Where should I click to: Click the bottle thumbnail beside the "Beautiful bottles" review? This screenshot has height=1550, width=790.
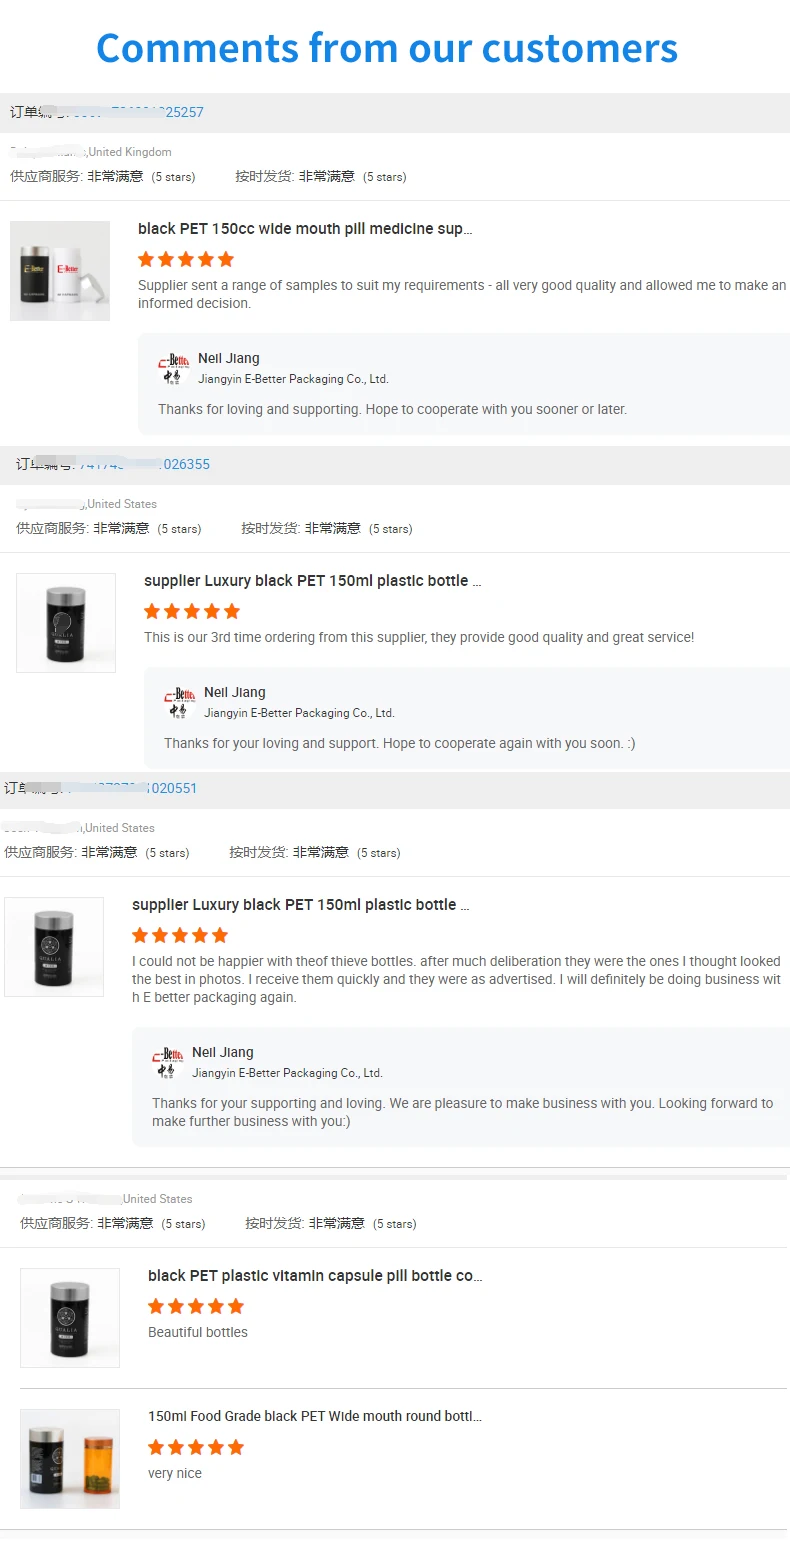(70, 1318)
